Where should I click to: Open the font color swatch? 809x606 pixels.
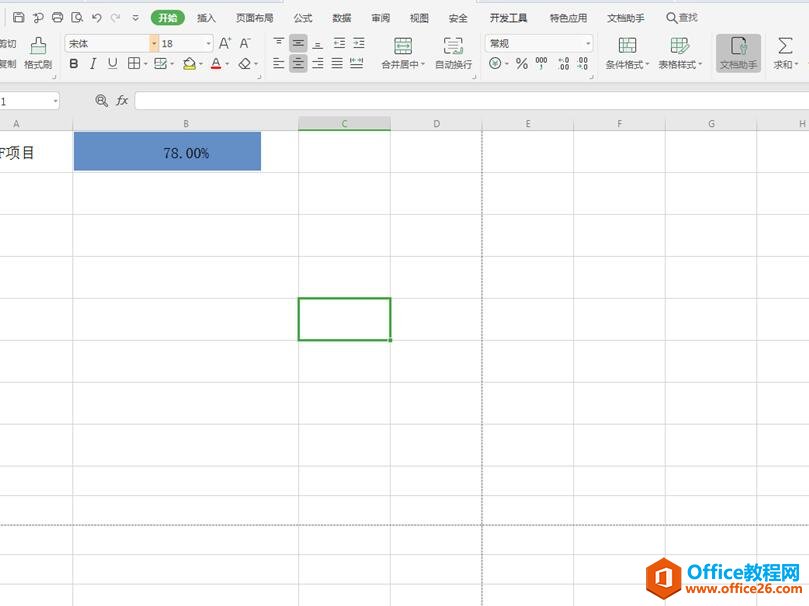pyautogui.click(x=215, y=64)
